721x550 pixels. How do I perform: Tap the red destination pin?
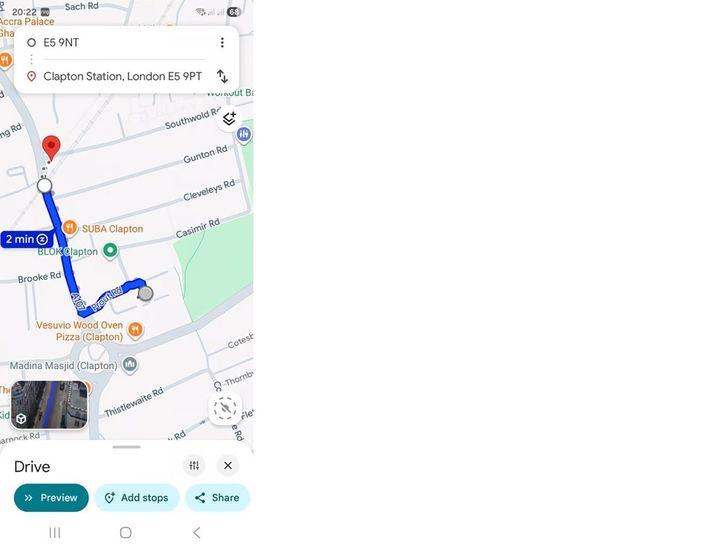(x=51, y=148)
